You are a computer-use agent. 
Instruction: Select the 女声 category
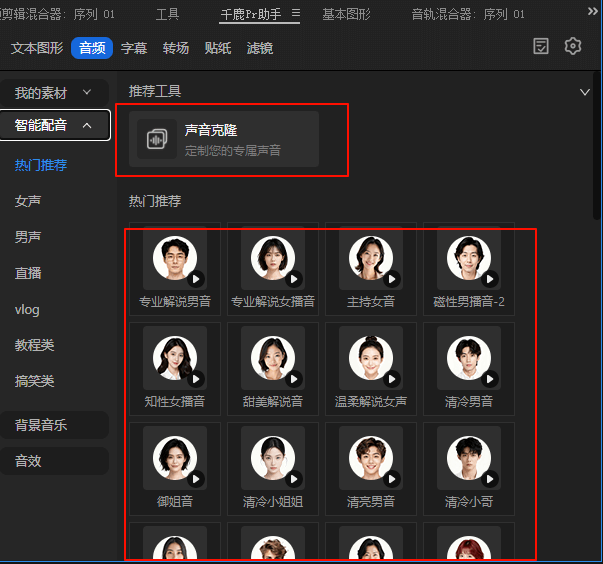click(28, 201)
